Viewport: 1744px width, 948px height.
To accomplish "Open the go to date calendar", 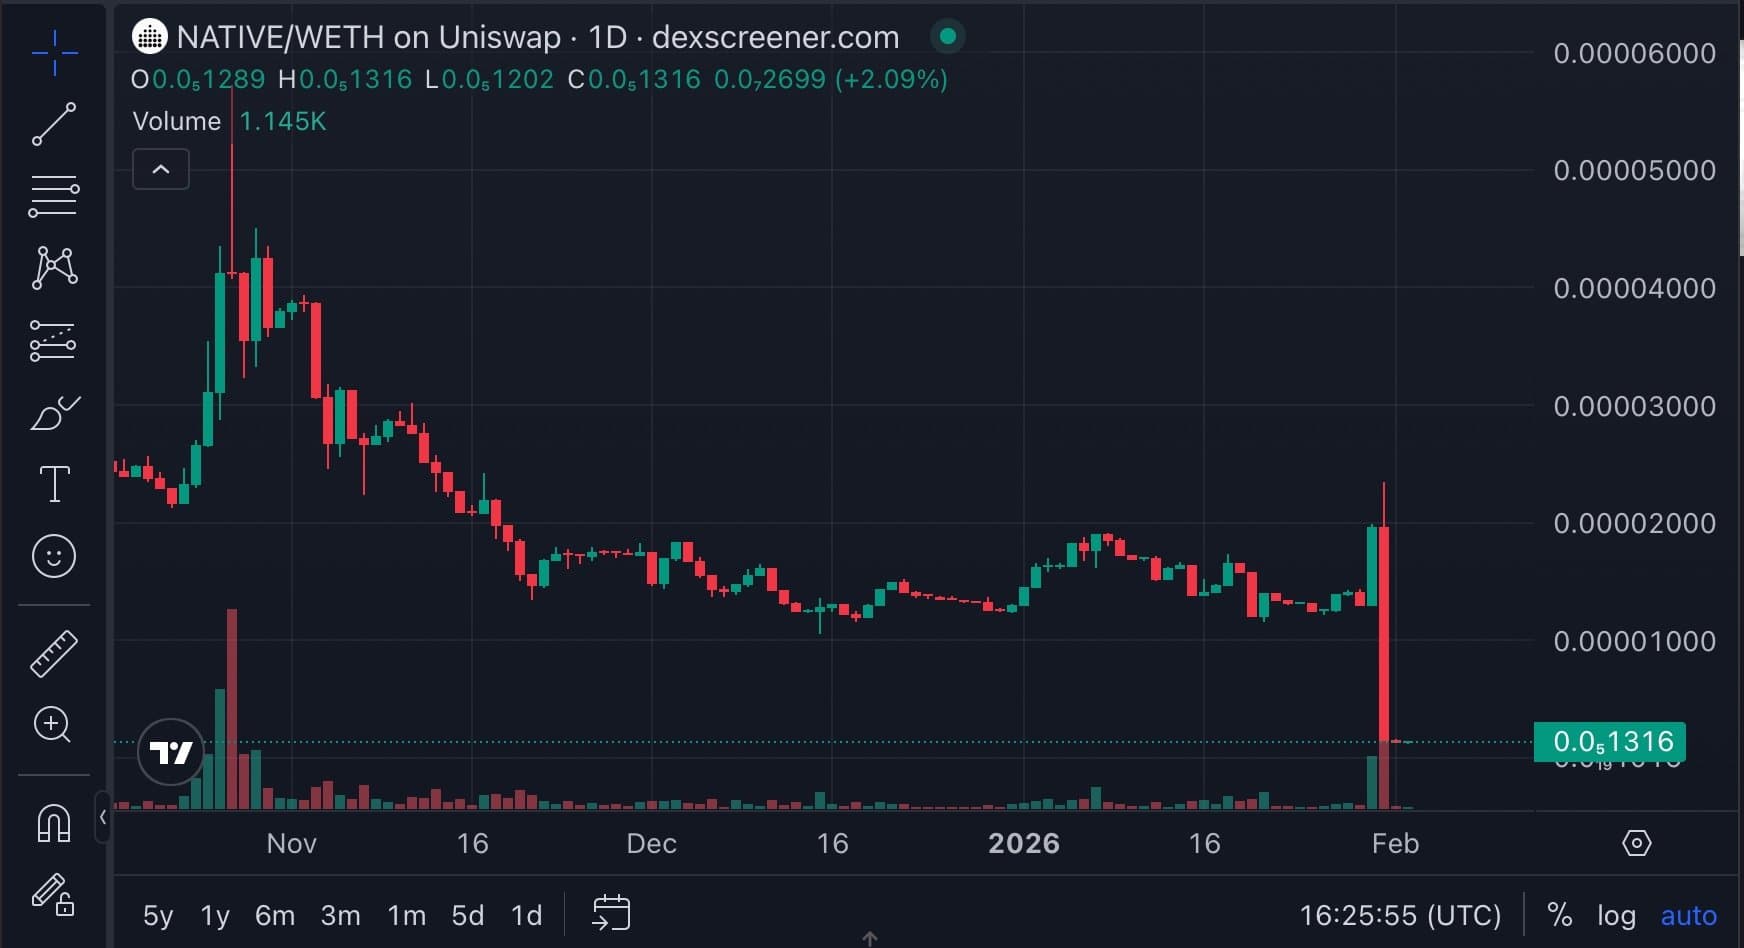I will pos(611,914).
